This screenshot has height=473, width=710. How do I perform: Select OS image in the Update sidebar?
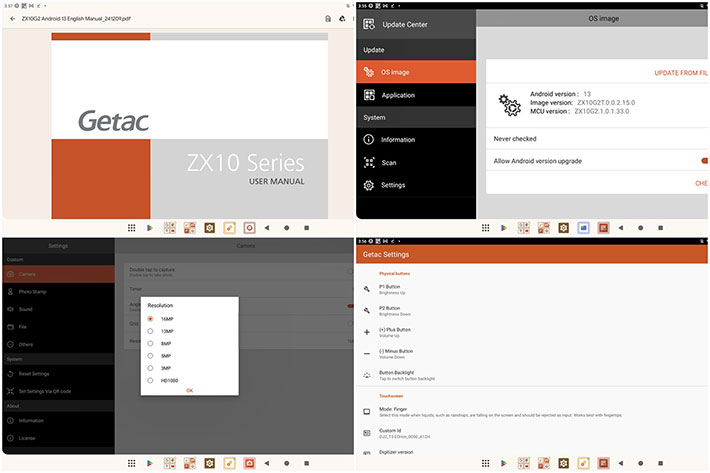[395, 72]
